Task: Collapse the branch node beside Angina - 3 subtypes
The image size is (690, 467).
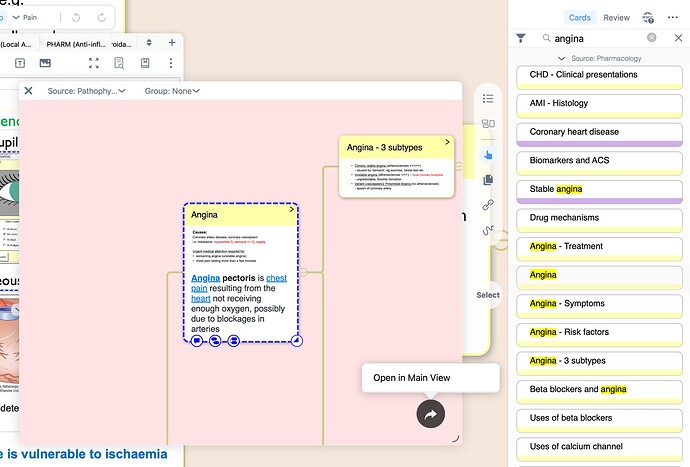Action: (459, 166)
